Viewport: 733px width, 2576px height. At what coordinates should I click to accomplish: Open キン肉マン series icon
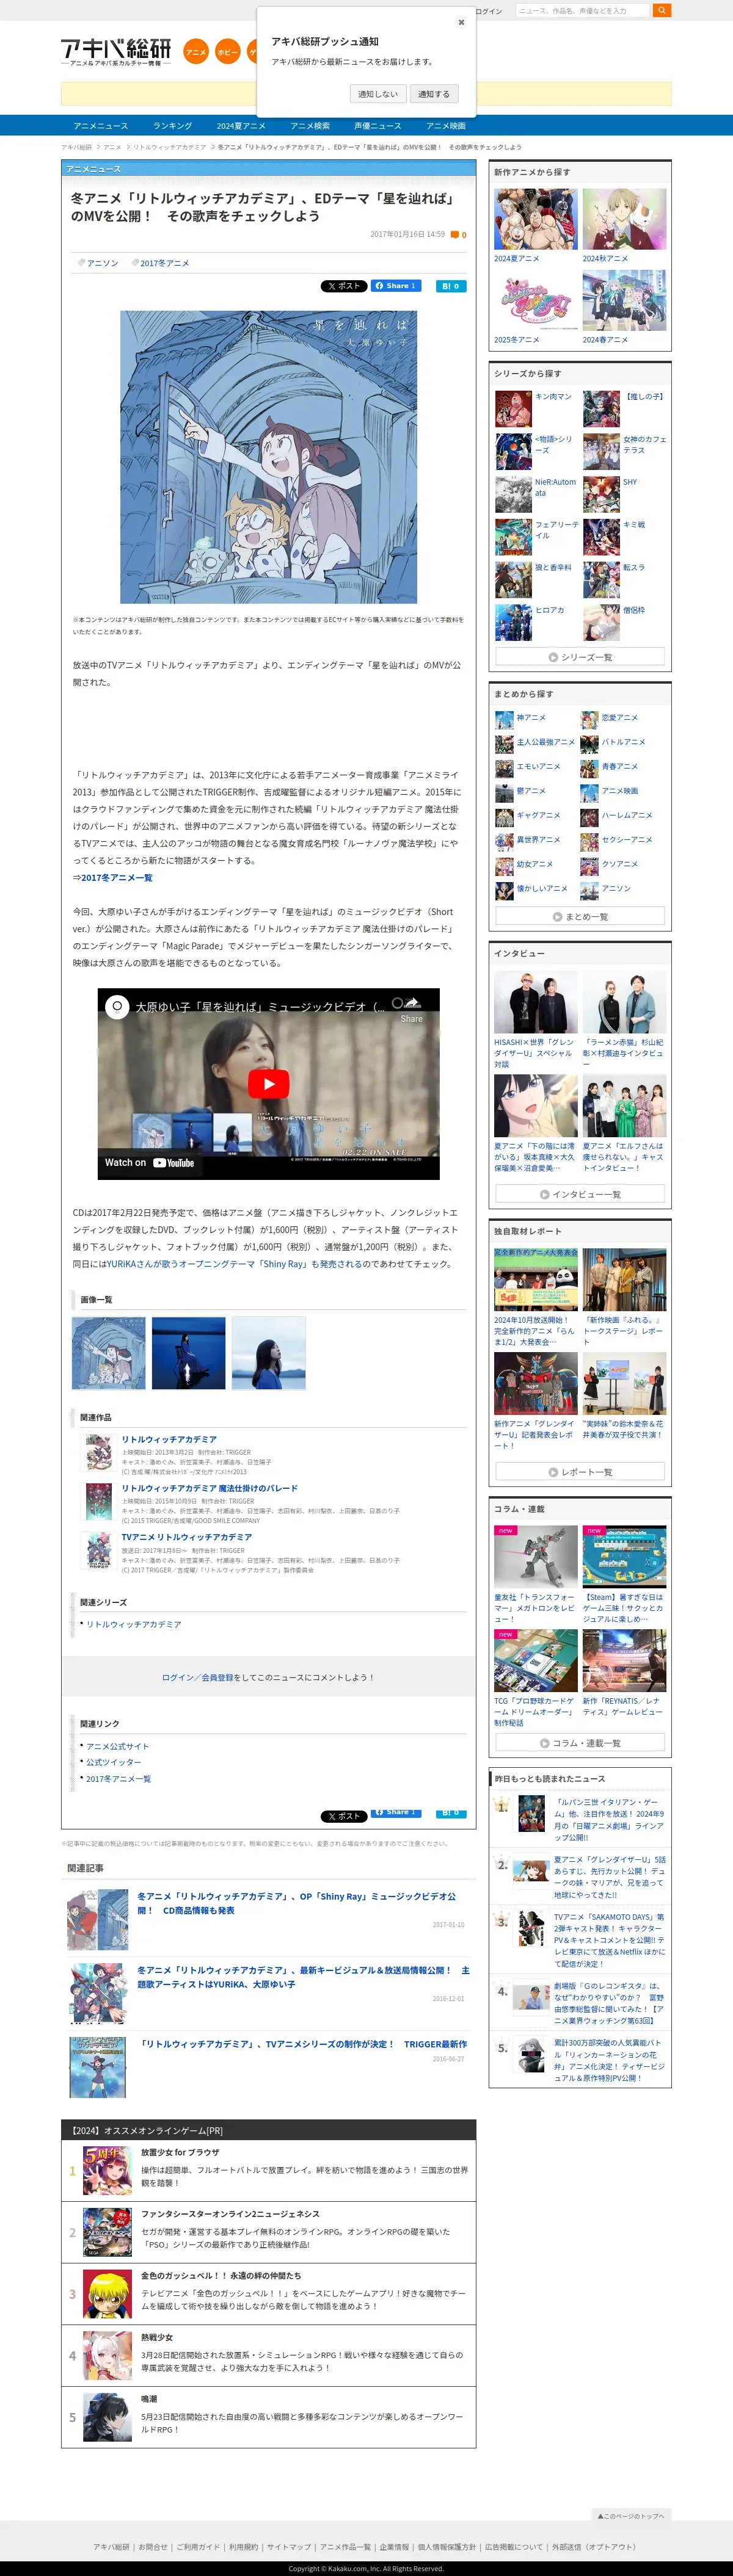click(x=513, y=410)
